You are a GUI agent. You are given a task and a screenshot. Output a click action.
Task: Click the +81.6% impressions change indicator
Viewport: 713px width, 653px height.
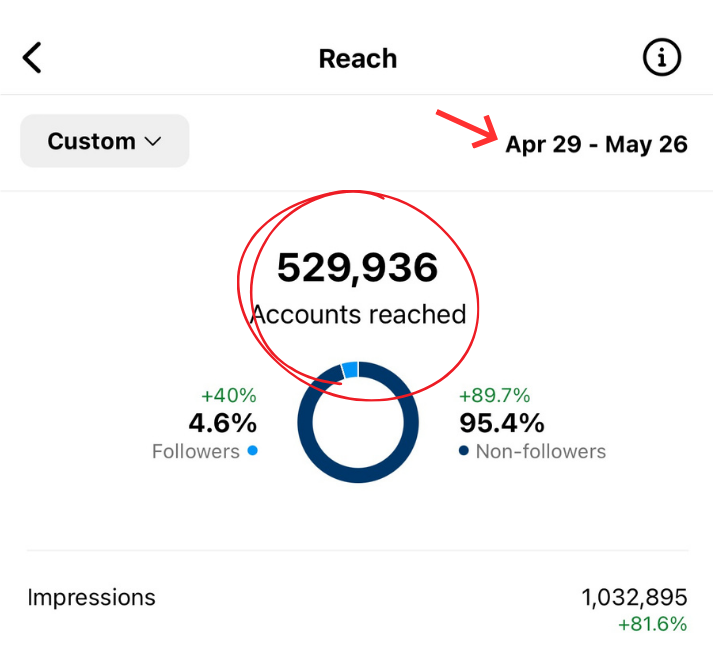click(x=653, y=625)
